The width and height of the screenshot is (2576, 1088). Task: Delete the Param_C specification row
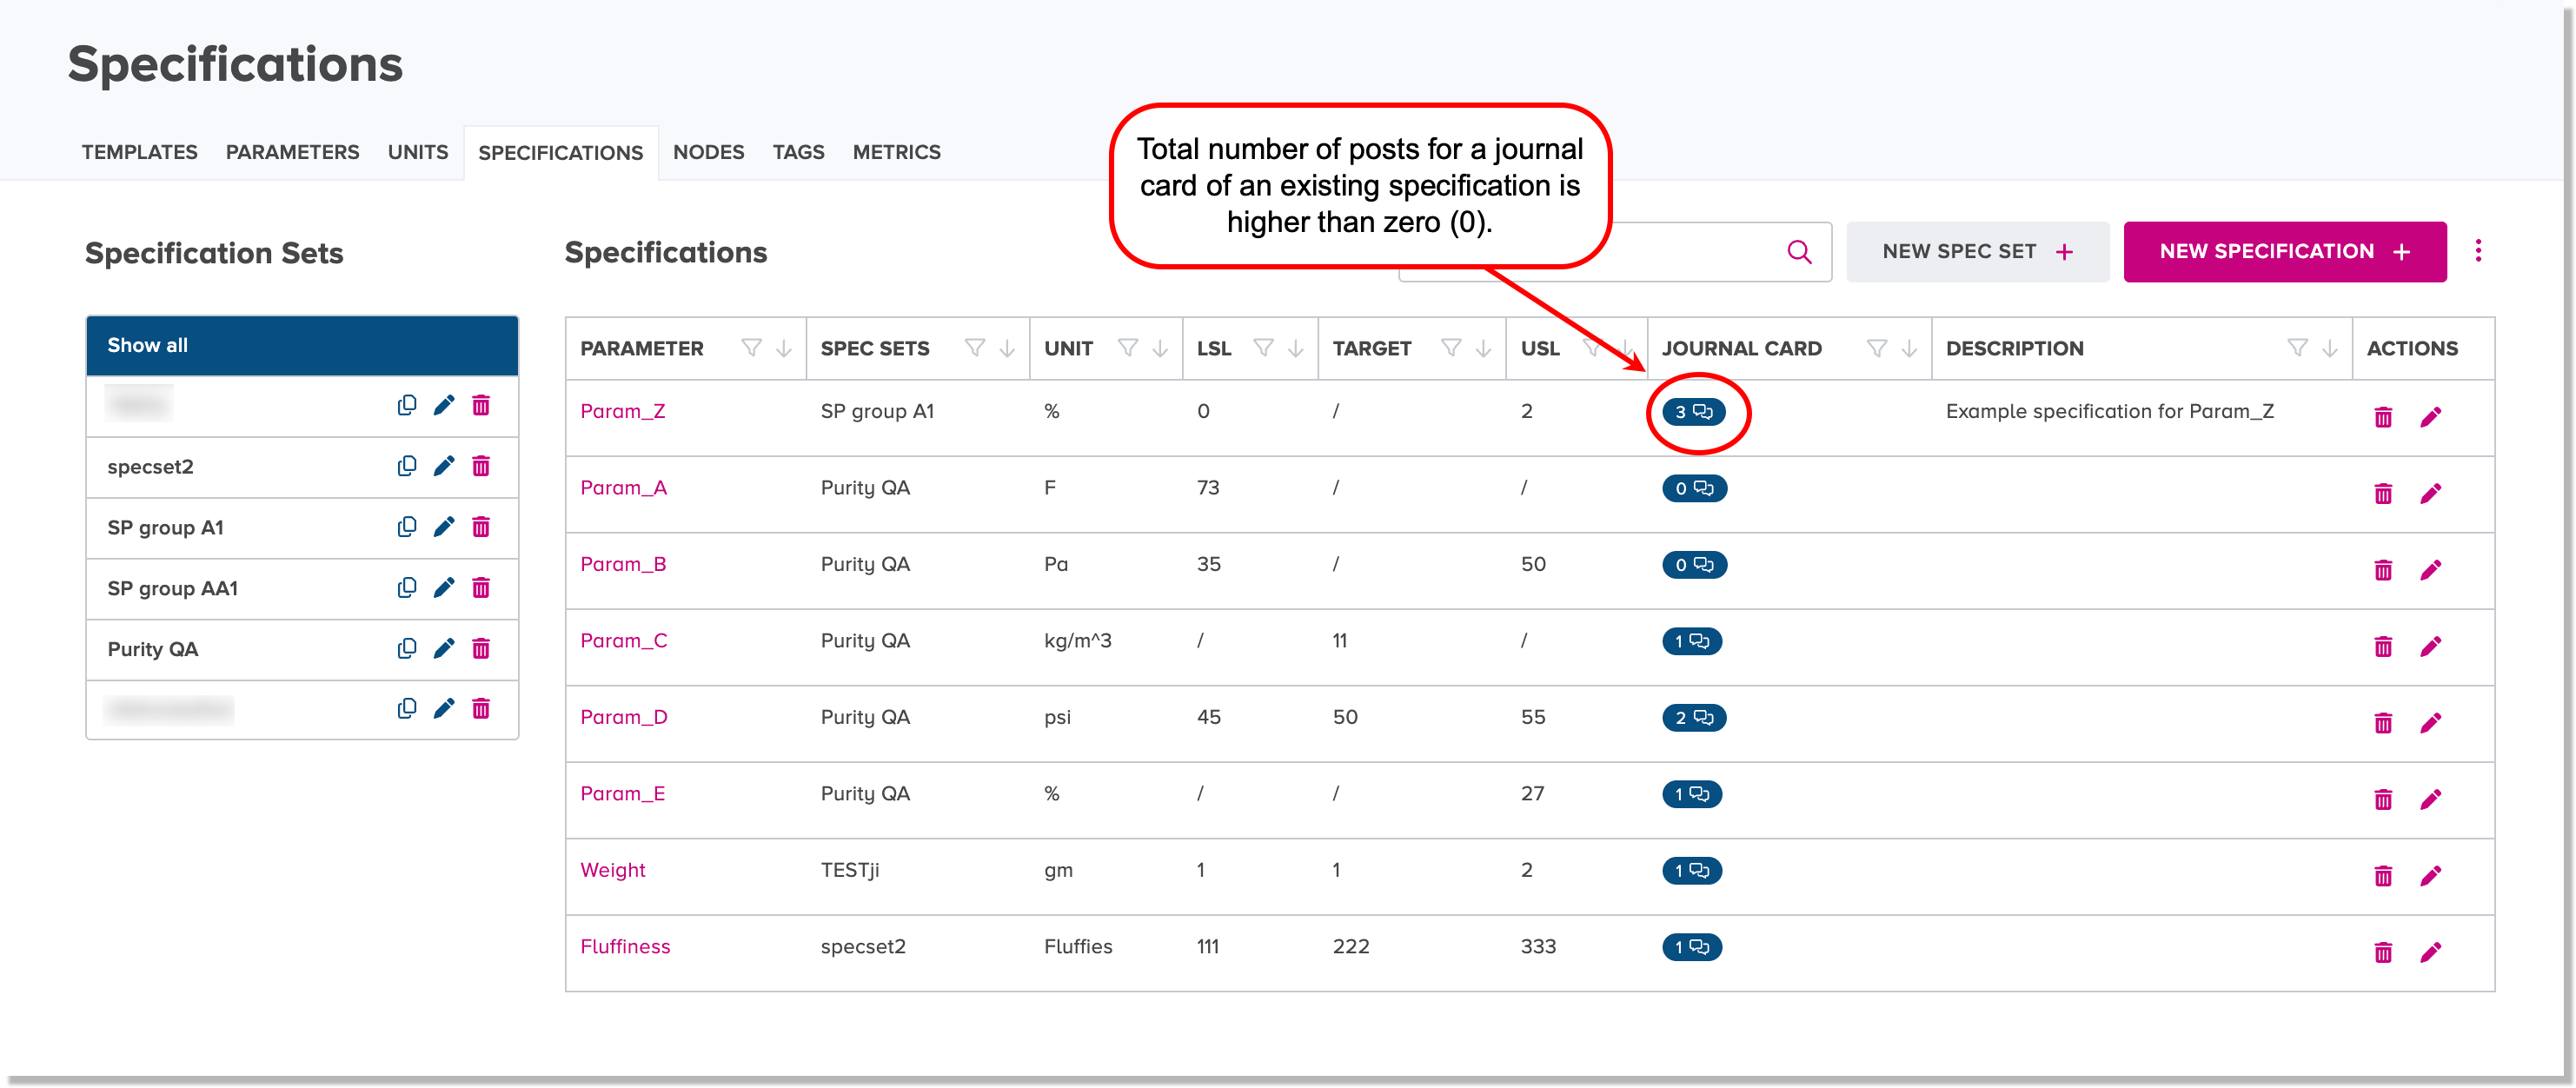coord(2383,647)
